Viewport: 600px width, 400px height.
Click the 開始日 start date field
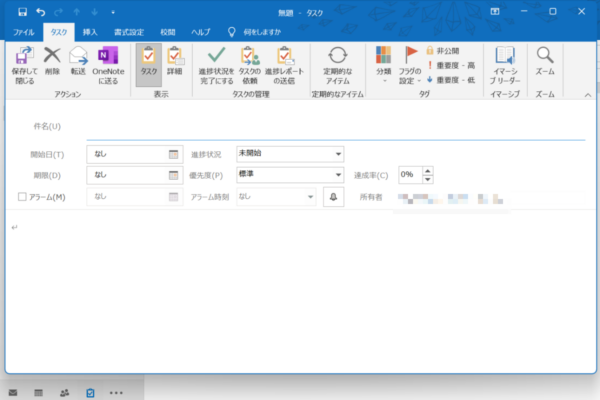(x=128, y=154)
